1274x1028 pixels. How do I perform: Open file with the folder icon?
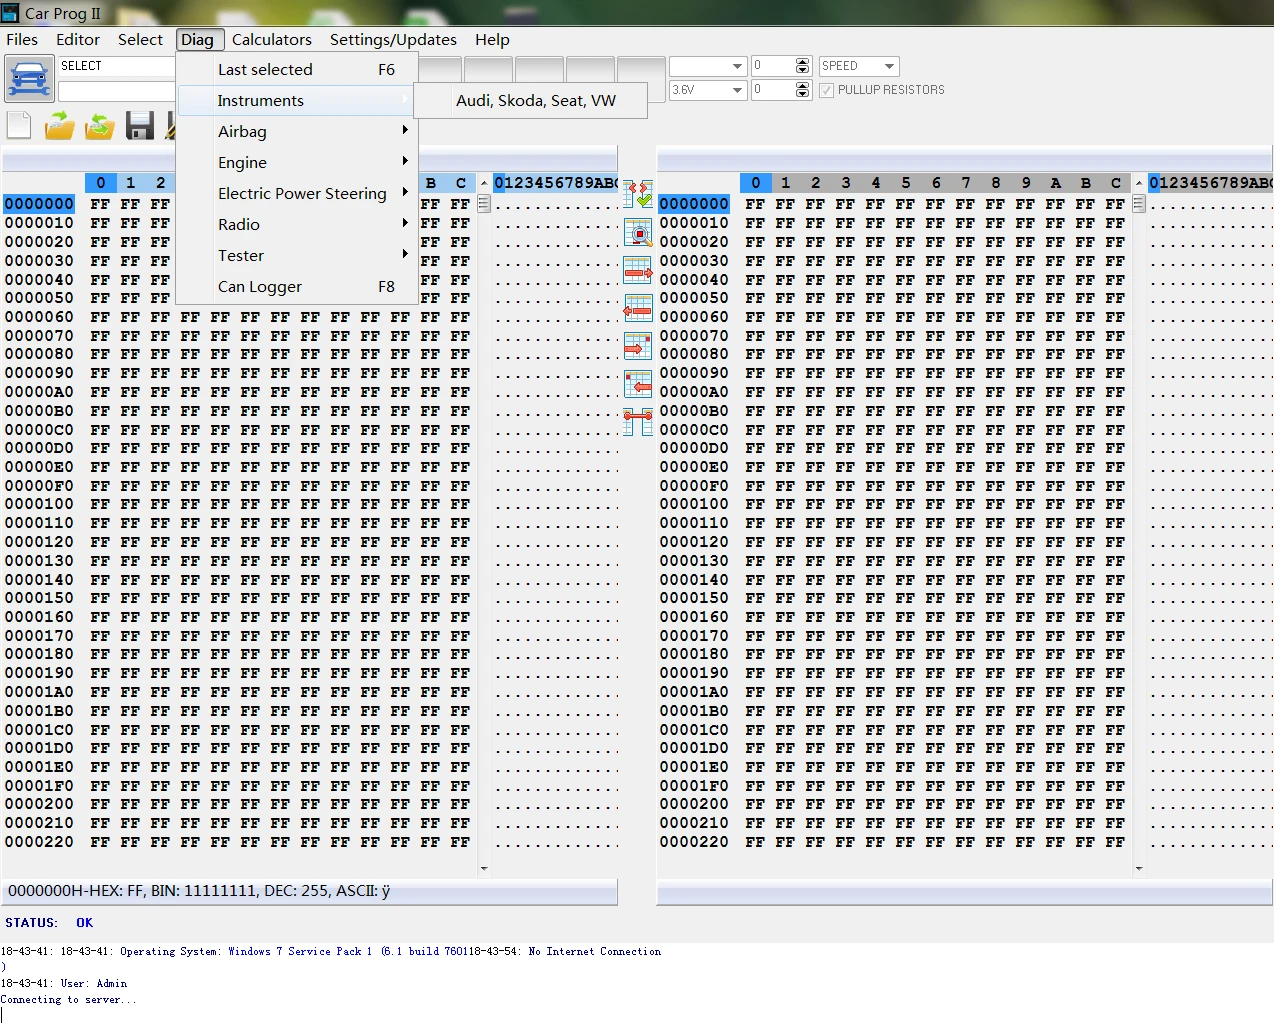pyautogui.click(x=60, y=126)
